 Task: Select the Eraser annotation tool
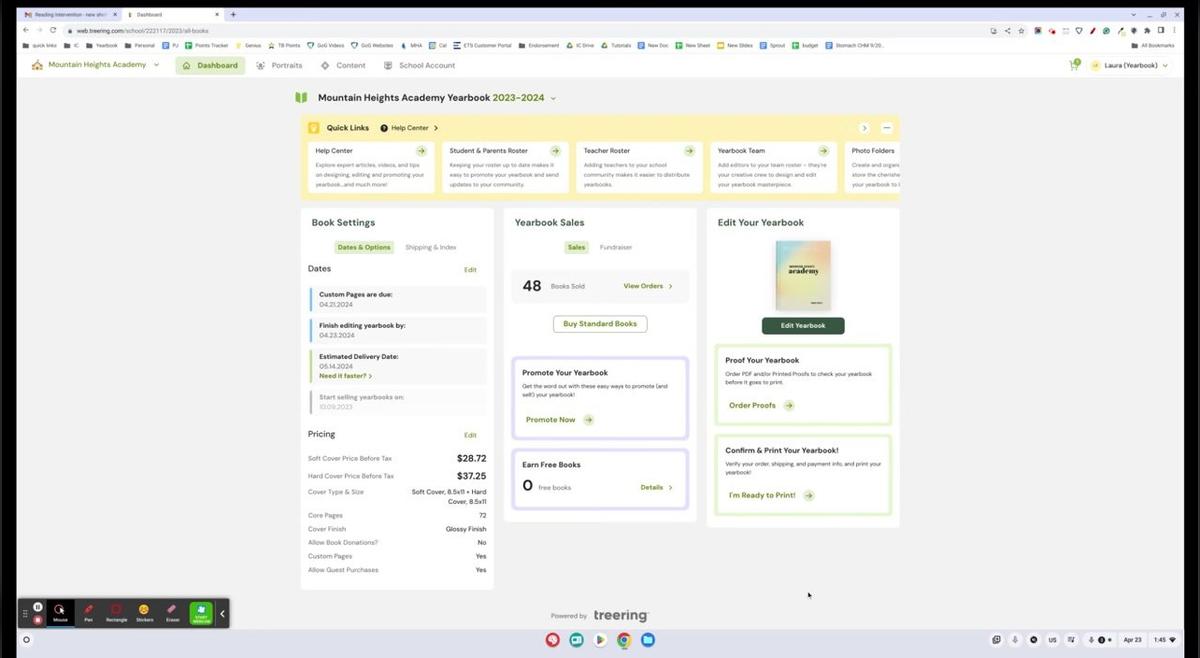[172, 612]
